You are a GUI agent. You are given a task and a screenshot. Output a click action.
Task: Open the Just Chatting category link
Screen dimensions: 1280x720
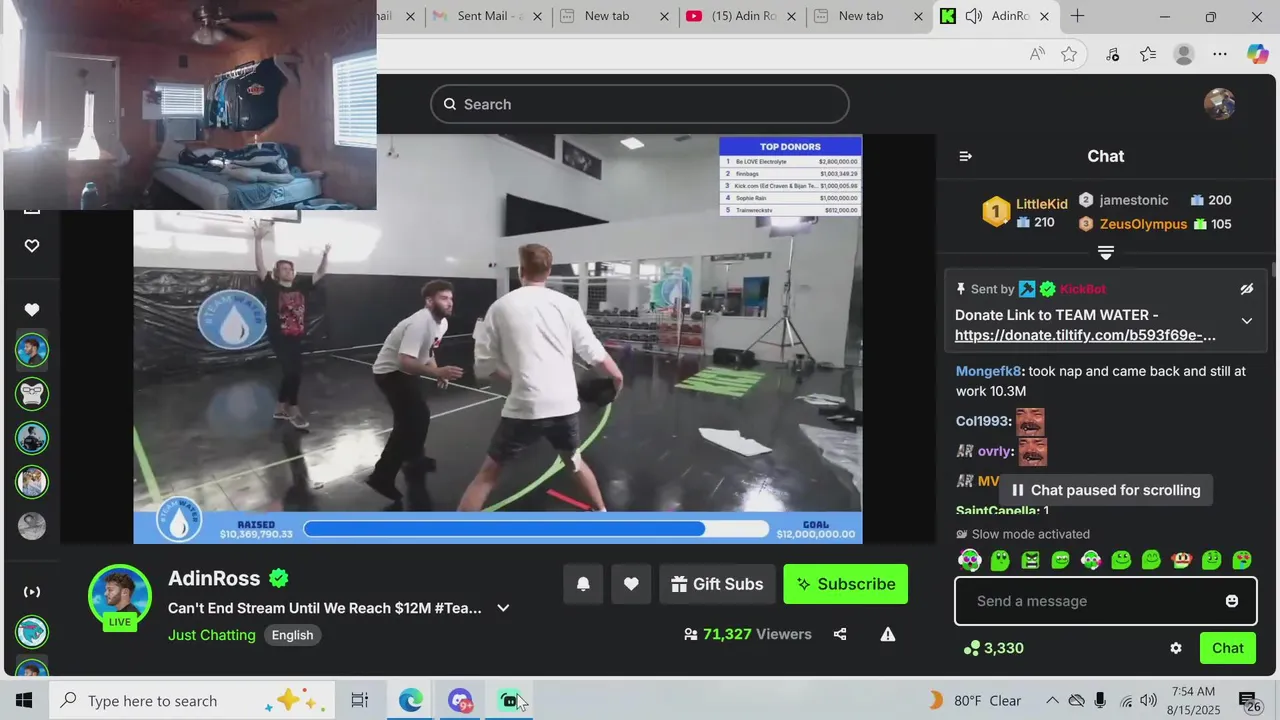pyautogui.click(x=212, y=635)
